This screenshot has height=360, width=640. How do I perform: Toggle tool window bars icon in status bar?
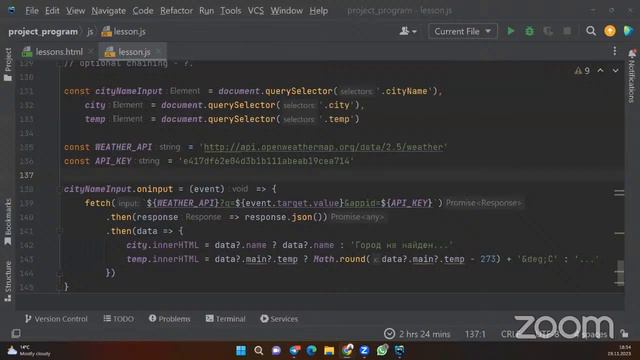click(x=16, y=334)
